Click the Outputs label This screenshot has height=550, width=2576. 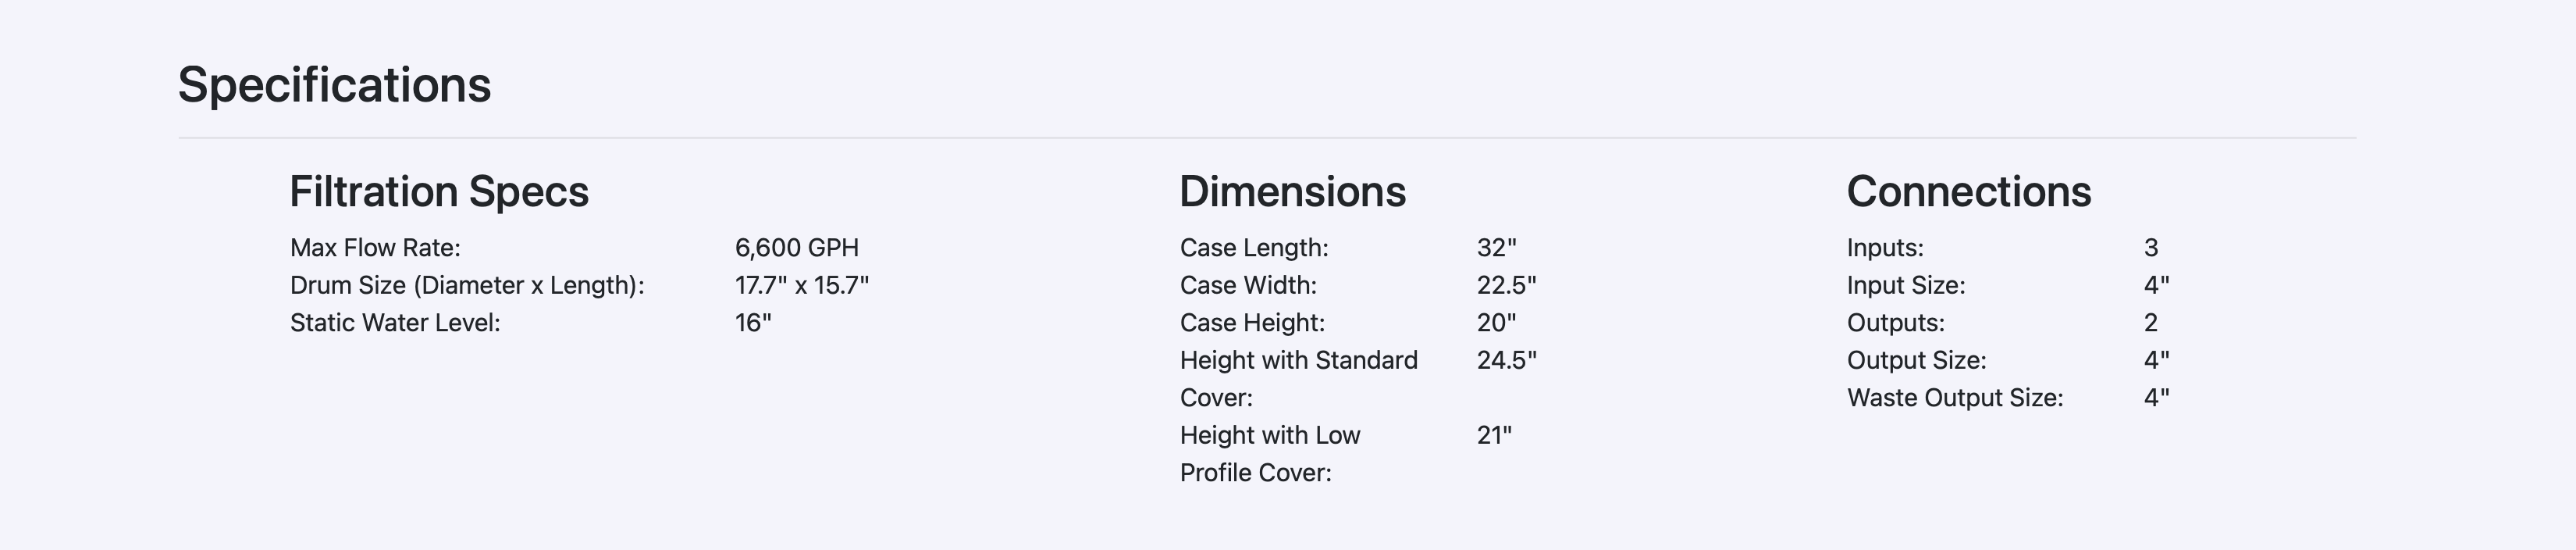click(x=1896, y=323)
